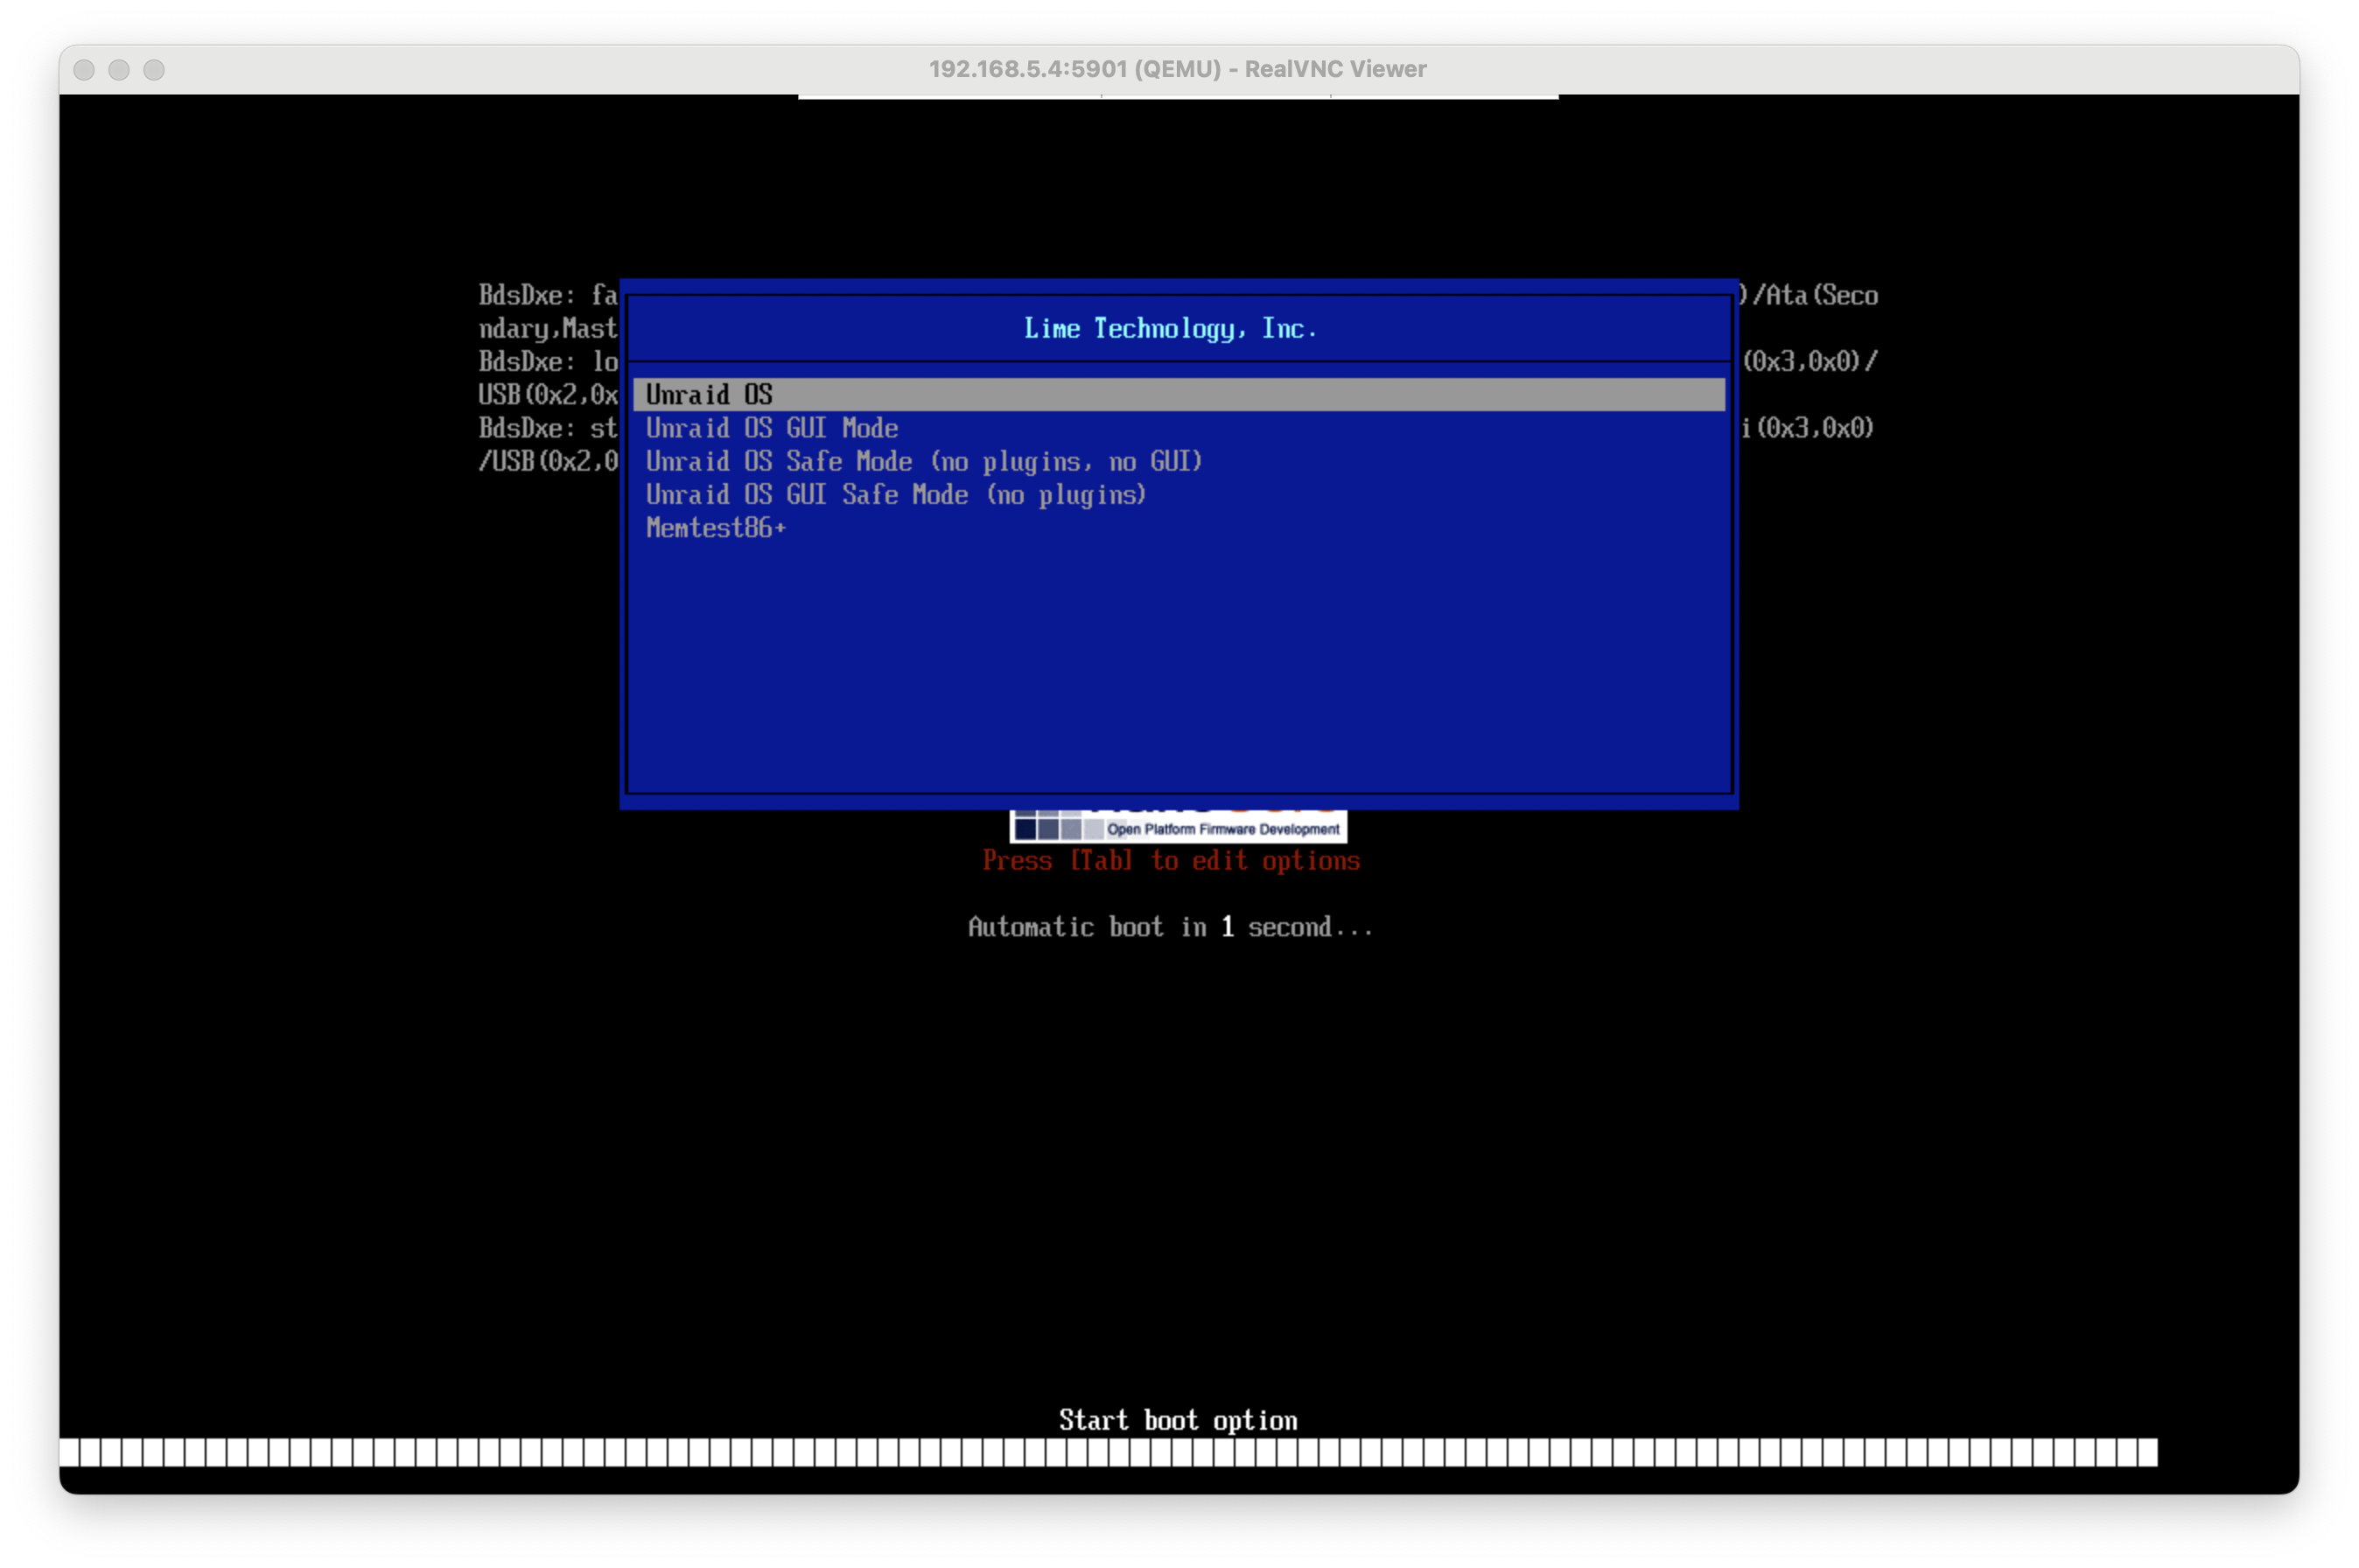Maximize the RealVNC Viewer window
This screenshot has width=2359, height=1568.
(x=154, y=69)
